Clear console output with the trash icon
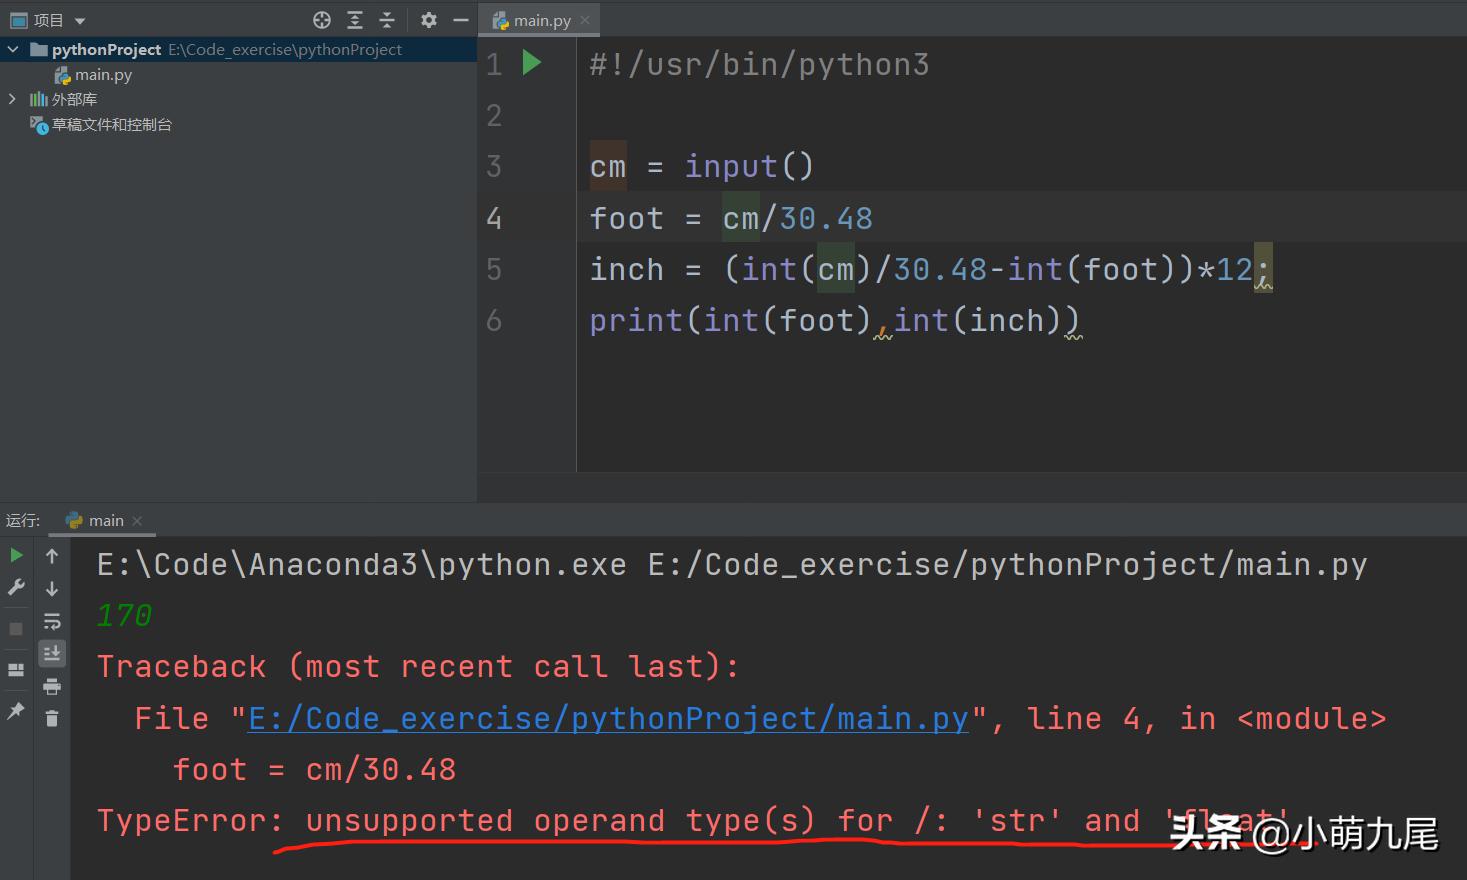Screen dimensions: 1467x880 click(x=52, y=718)
